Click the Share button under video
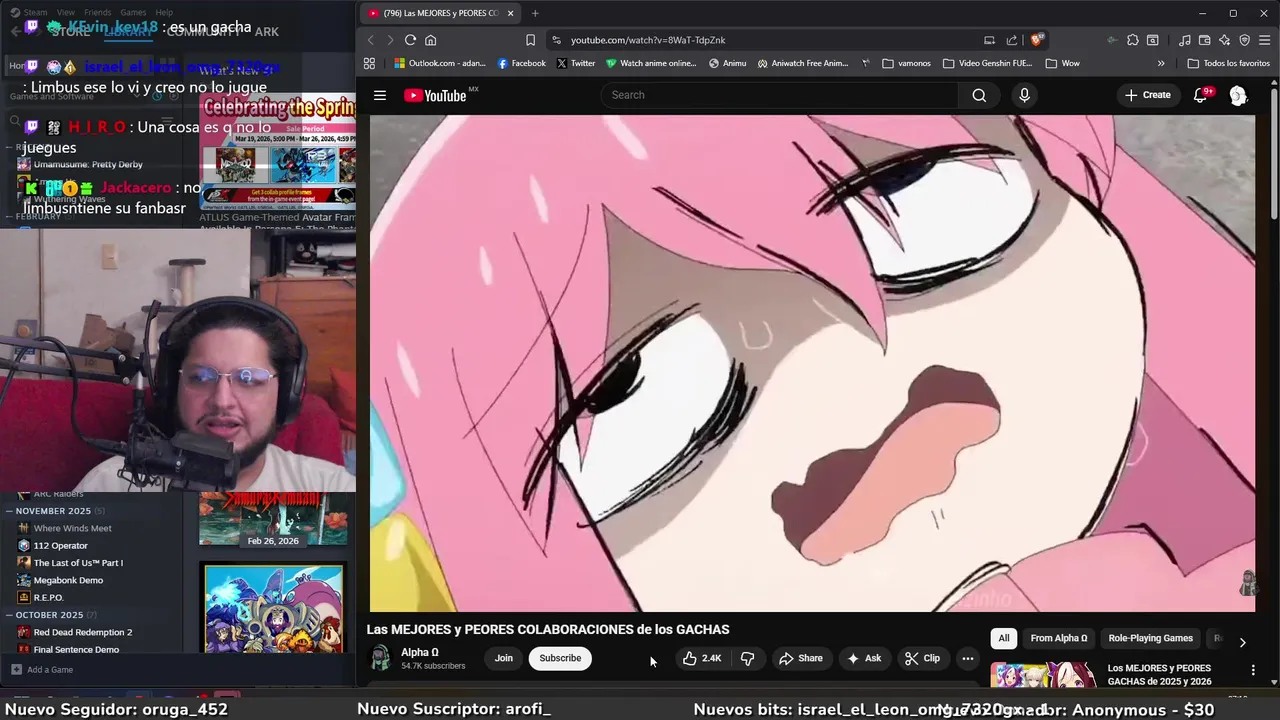Viewport: 1280px width, 720px height. click(x=801, y=658)
